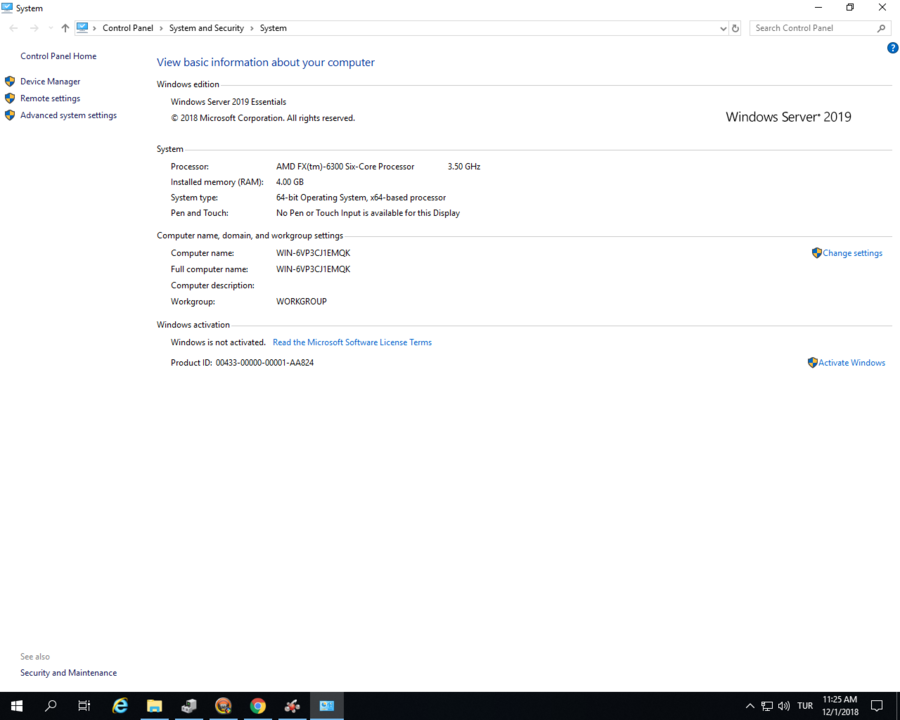The height and width of the screenshot is (720, 900).
Task: Click the red molecule-like app icon on taskbar
Action: tap(292, 706)
